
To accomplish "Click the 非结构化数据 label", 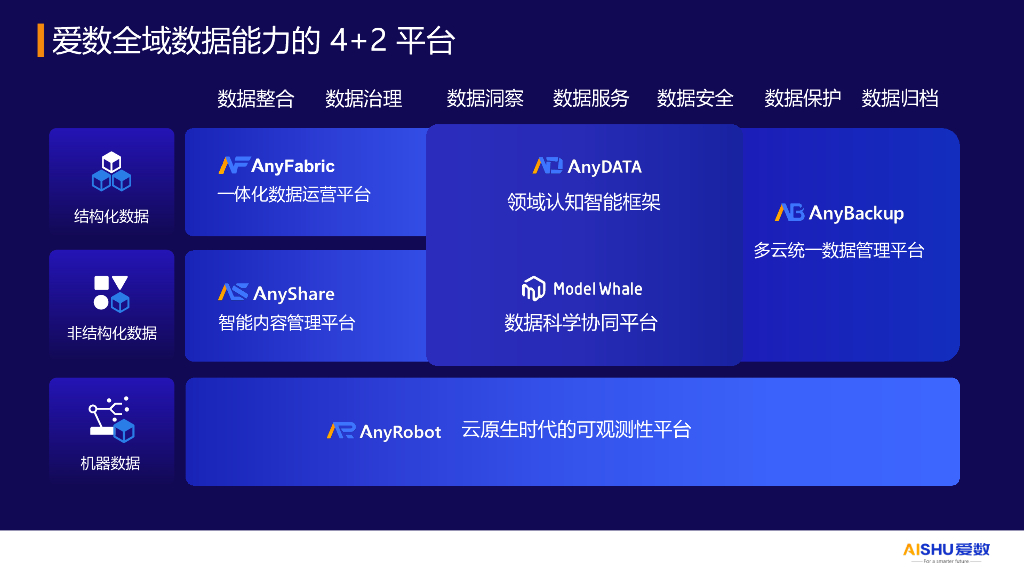I will [112, 333].
